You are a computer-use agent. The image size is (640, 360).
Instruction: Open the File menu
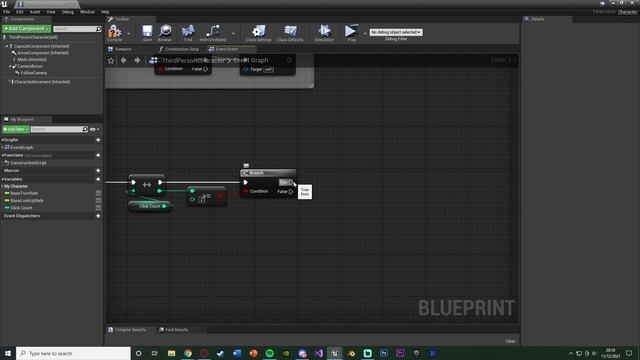click(x=7, y=12)
